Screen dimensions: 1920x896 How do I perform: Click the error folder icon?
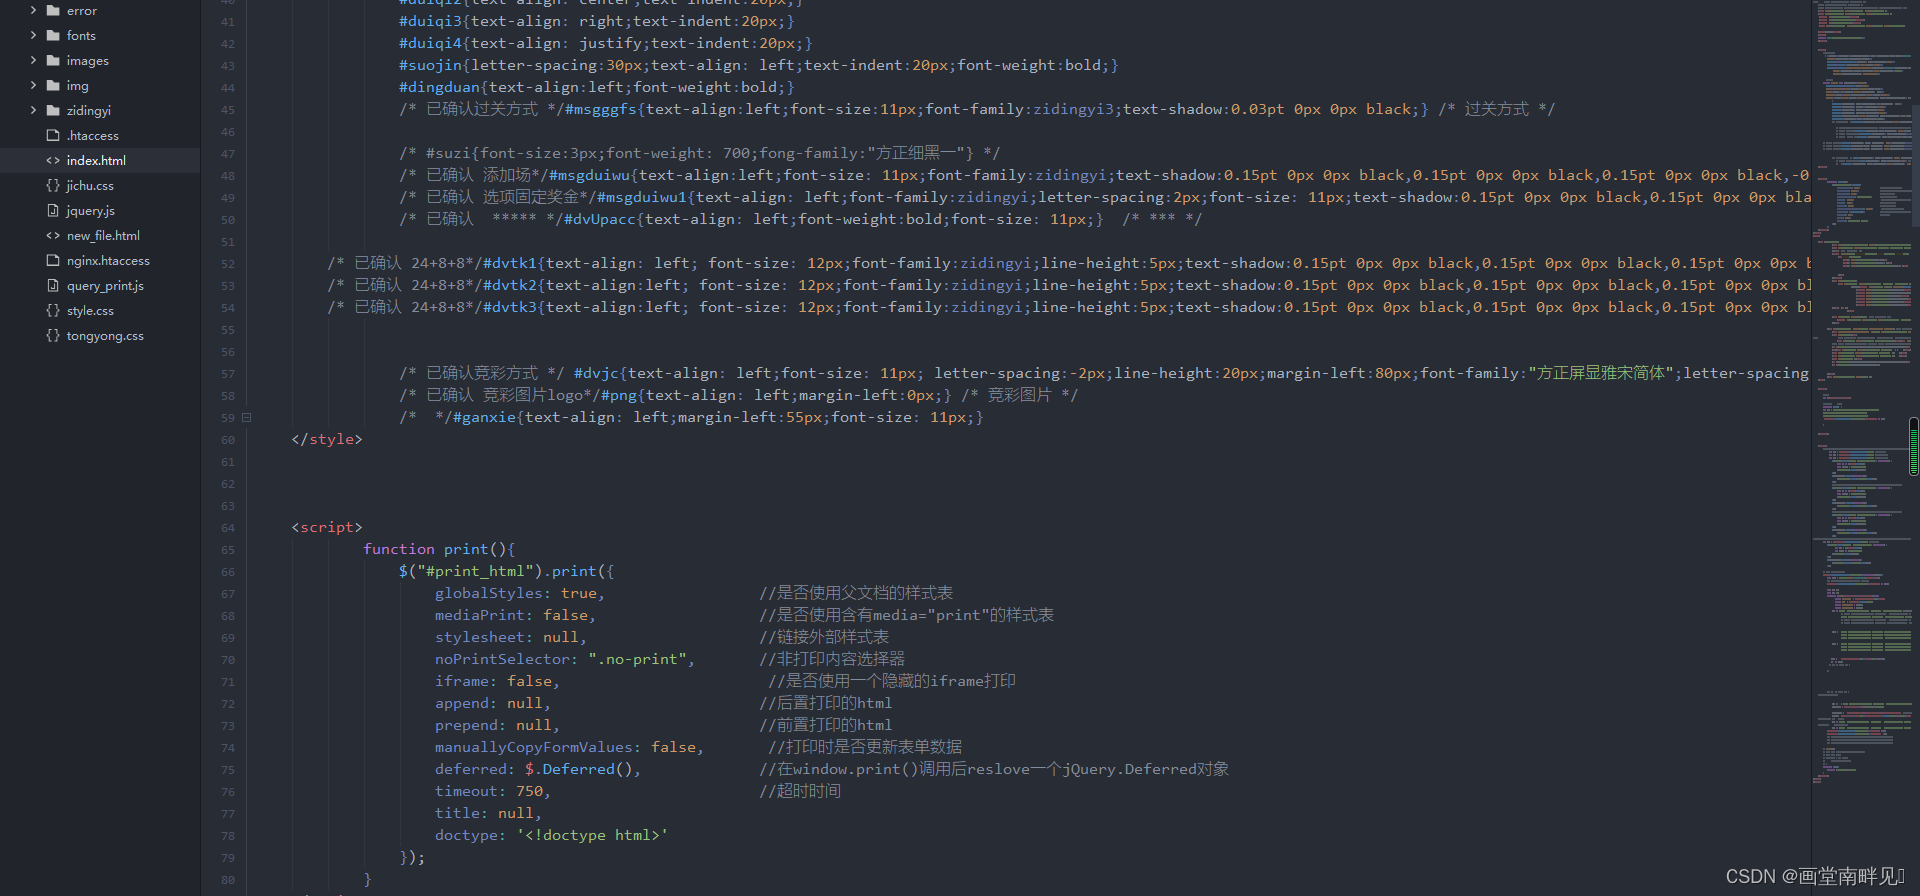click(x=53, y=10)
